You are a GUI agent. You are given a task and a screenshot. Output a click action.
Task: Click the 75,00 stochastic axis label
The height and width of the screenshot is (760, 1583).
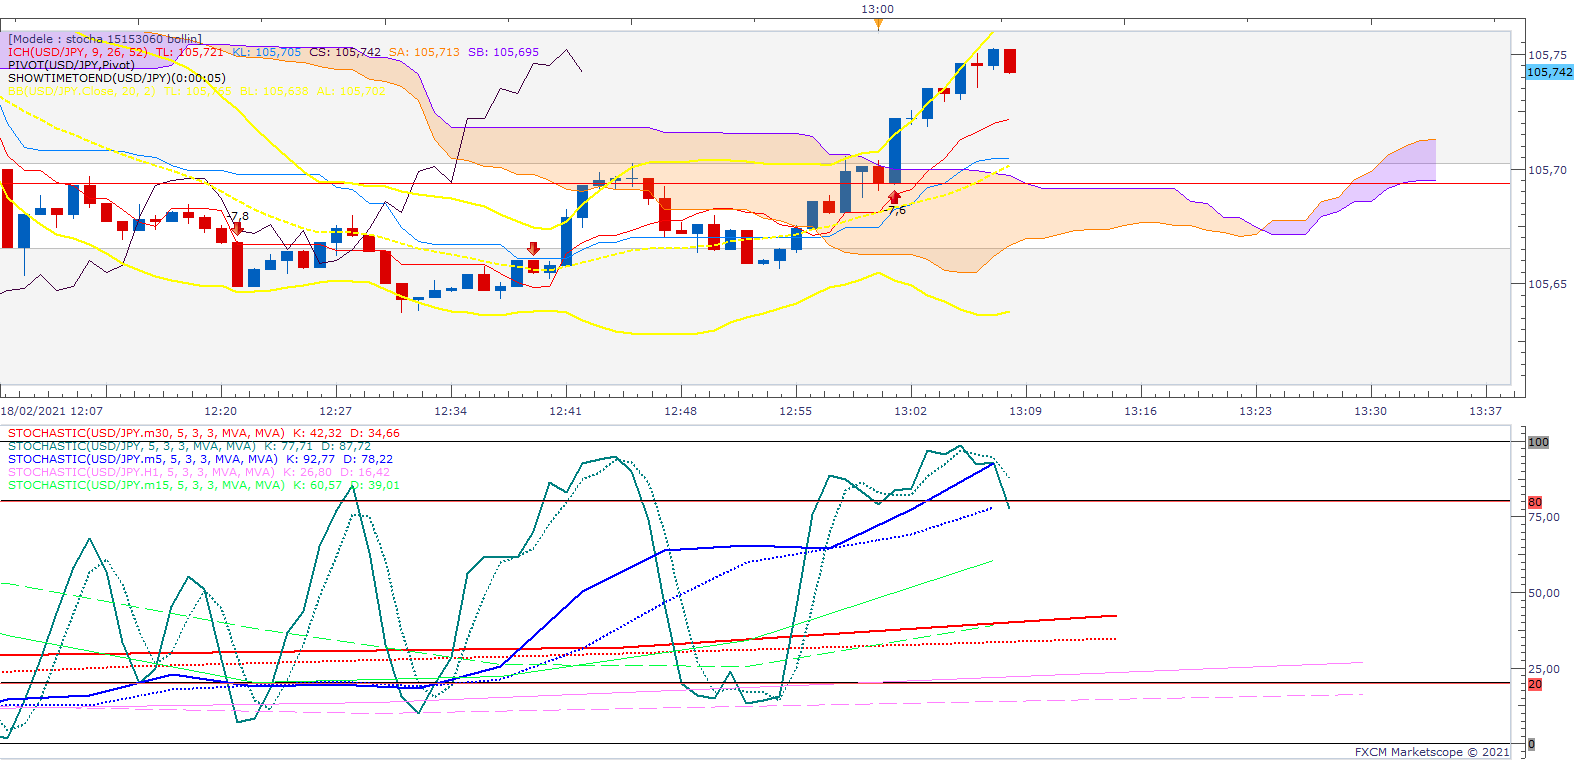(x=1544, y=517)
